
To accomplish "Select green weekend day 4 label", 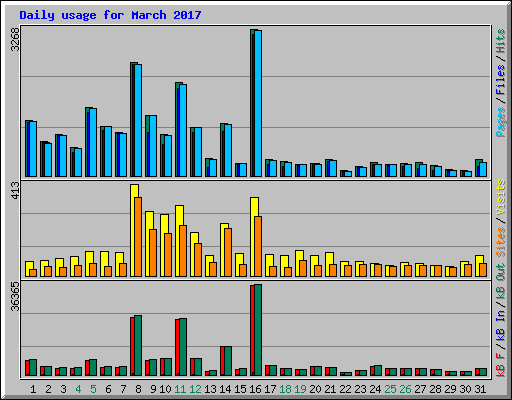I will (78, 389).
